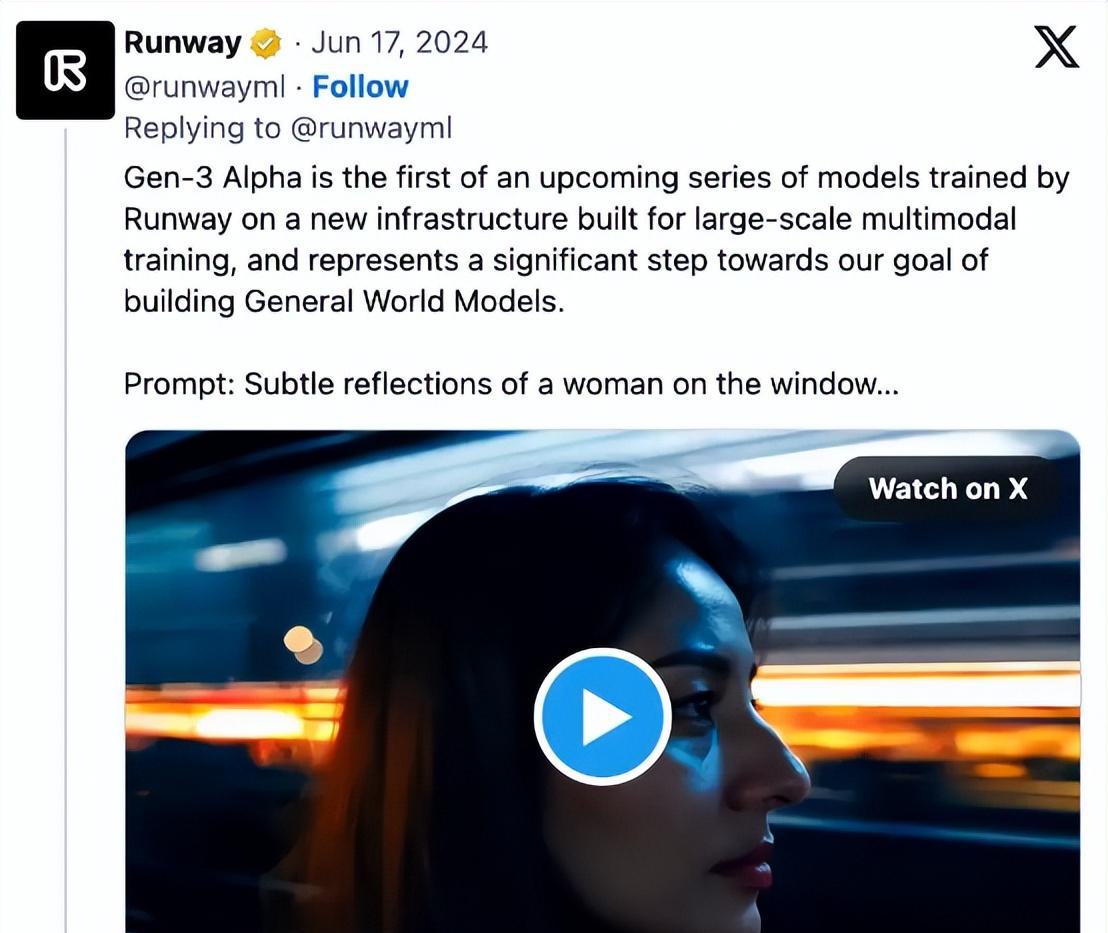Play the video with the blue play button
The width and height of the screenshot is (1108, 933).
602,717
